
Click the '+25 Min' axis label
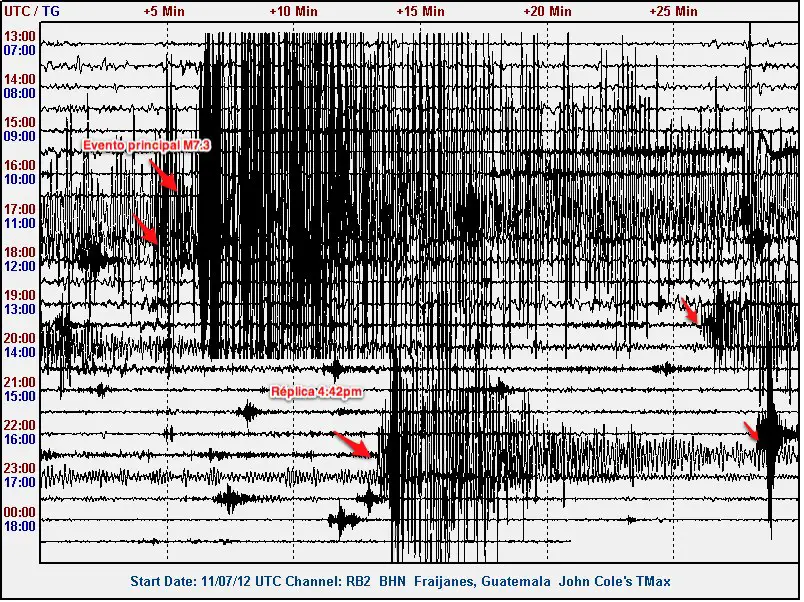coord(673,11)
